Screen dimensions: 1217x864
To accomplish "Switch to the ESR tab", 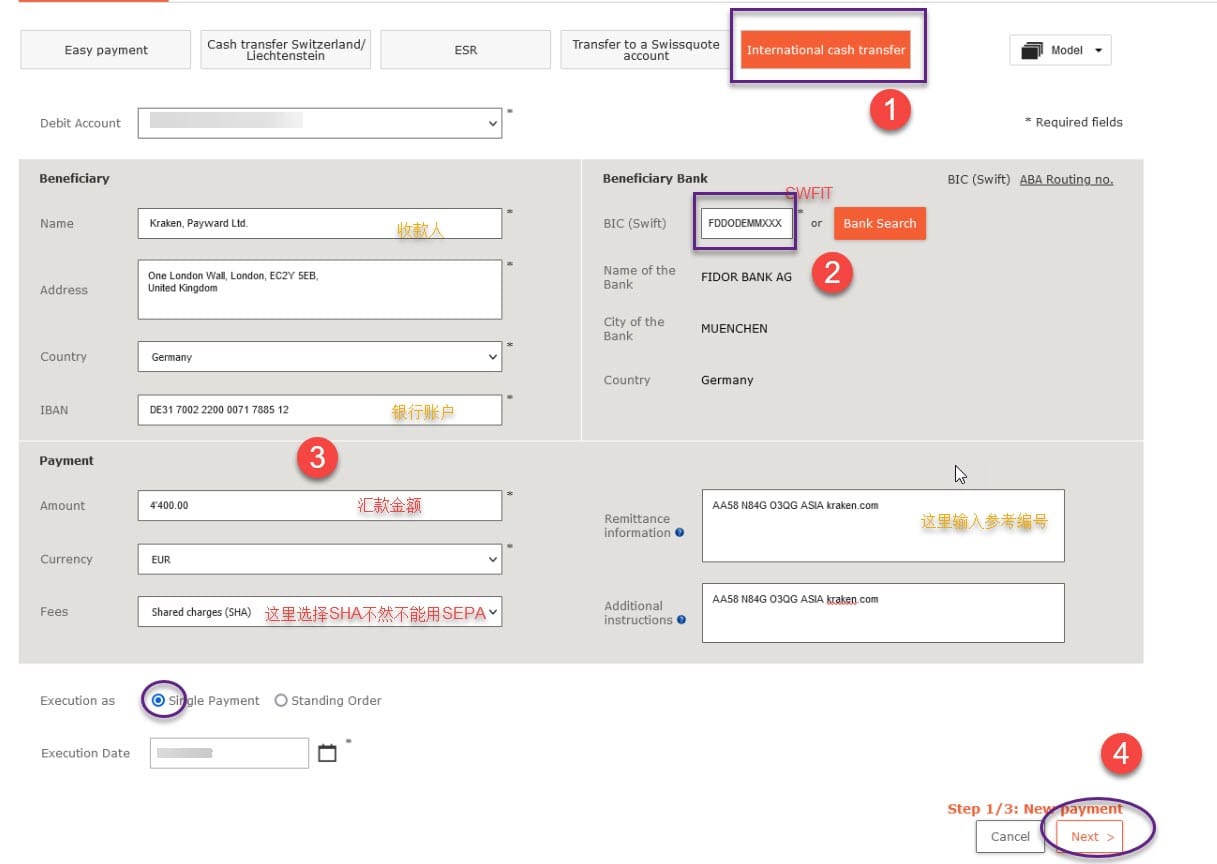I will point(465,48).
